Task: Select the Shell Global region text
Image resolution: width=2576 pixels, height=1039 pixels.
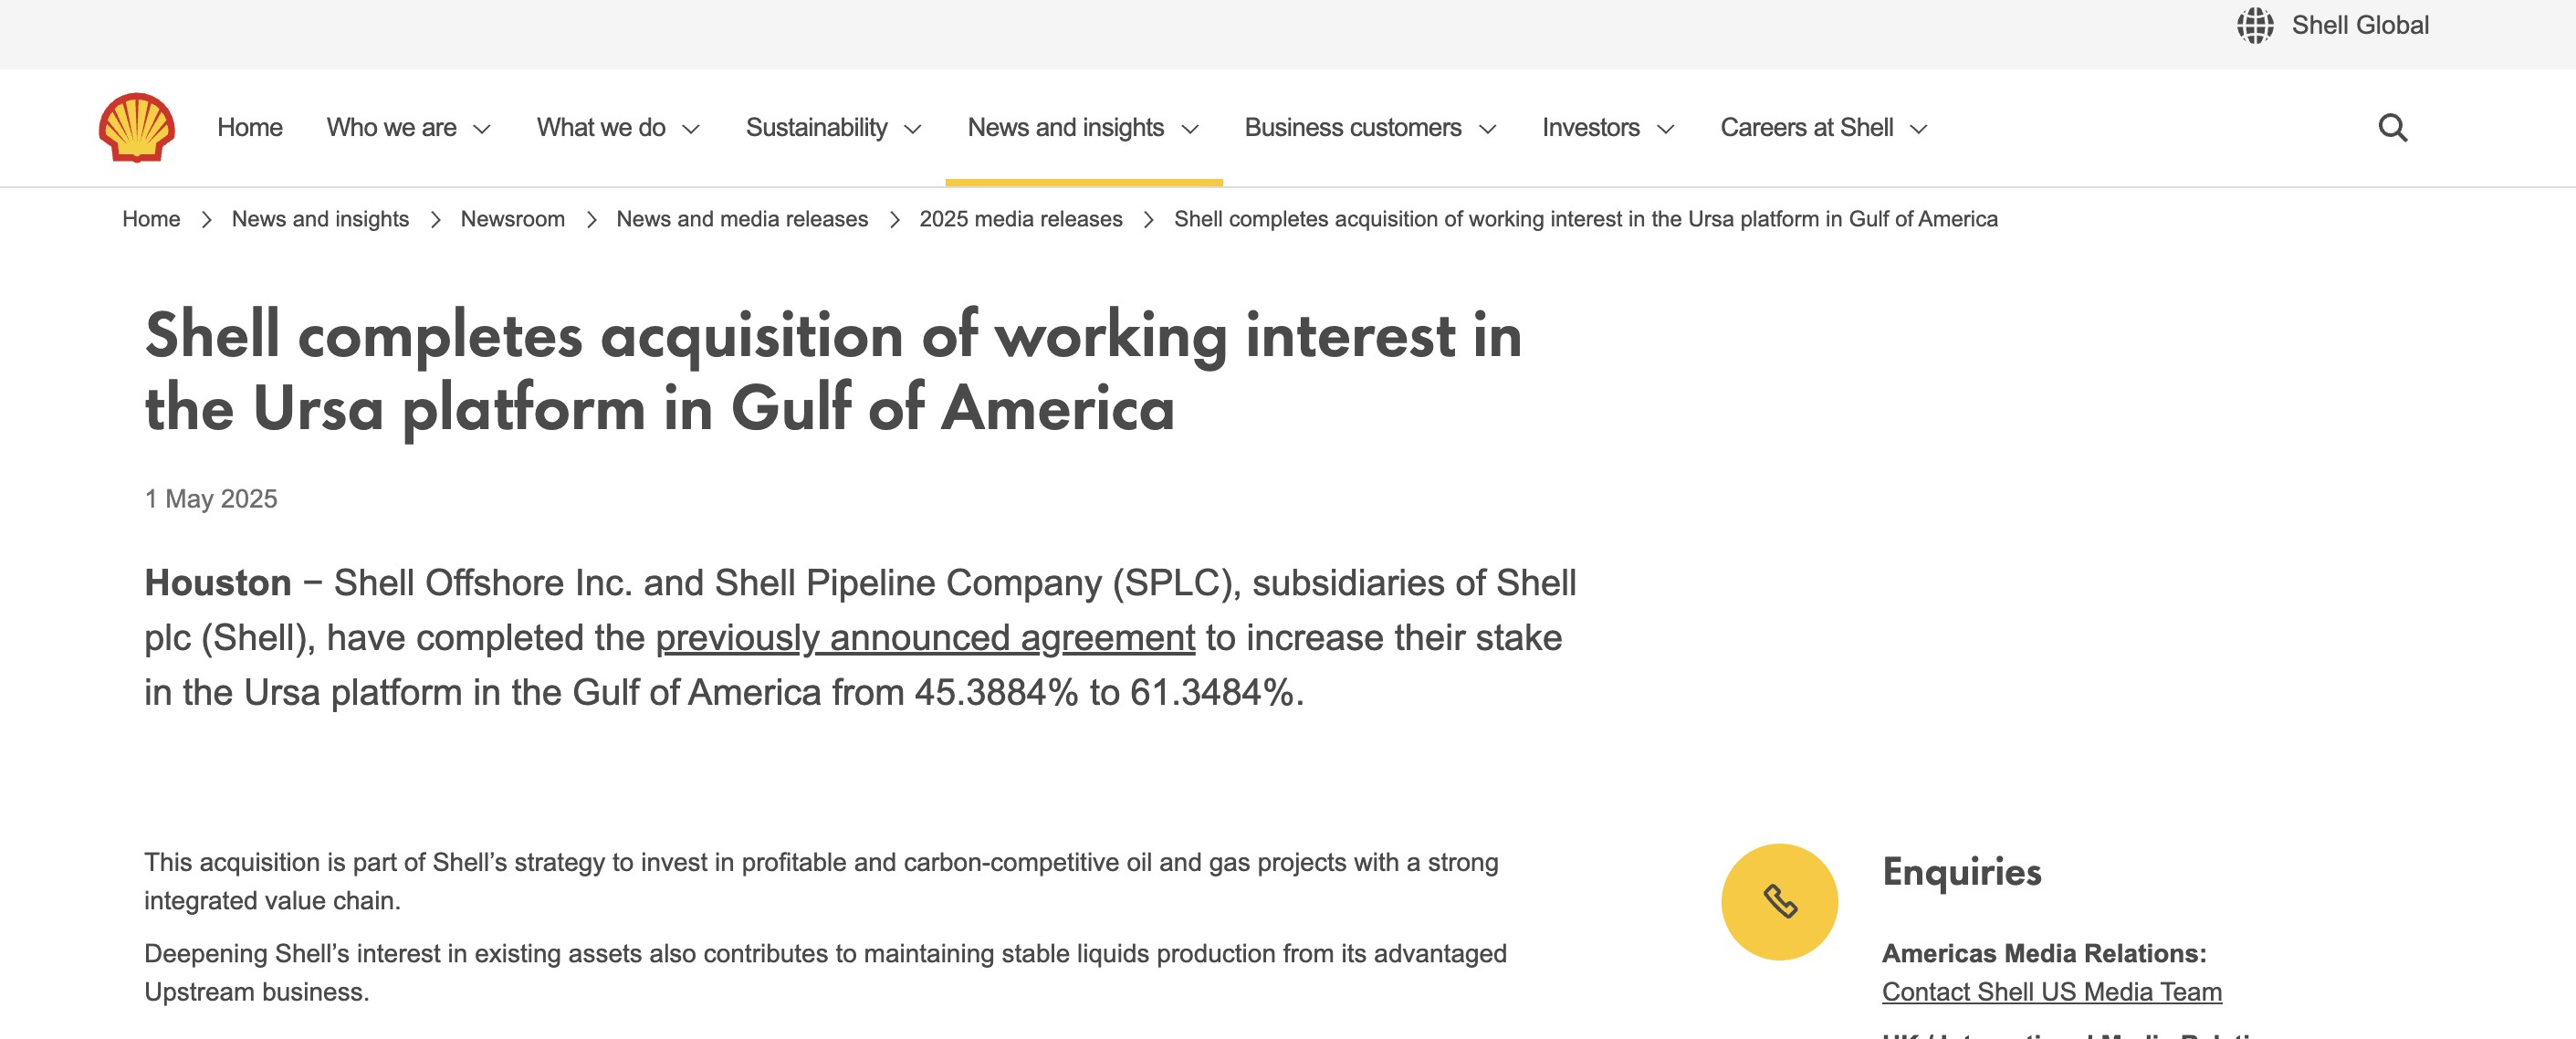Action: click(x=2360, y=25)
